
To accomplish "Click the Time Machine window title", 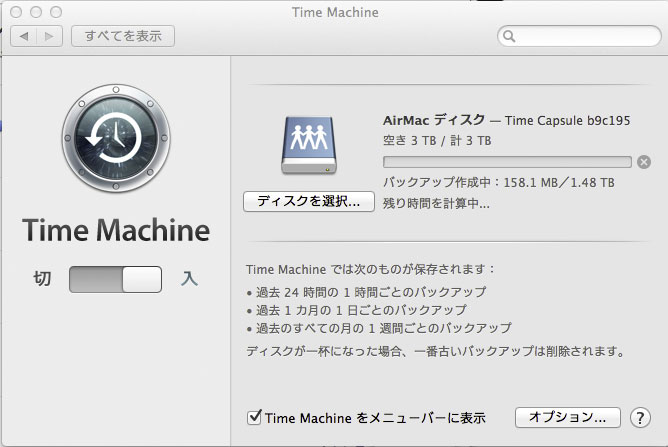I will coord(335,12).
